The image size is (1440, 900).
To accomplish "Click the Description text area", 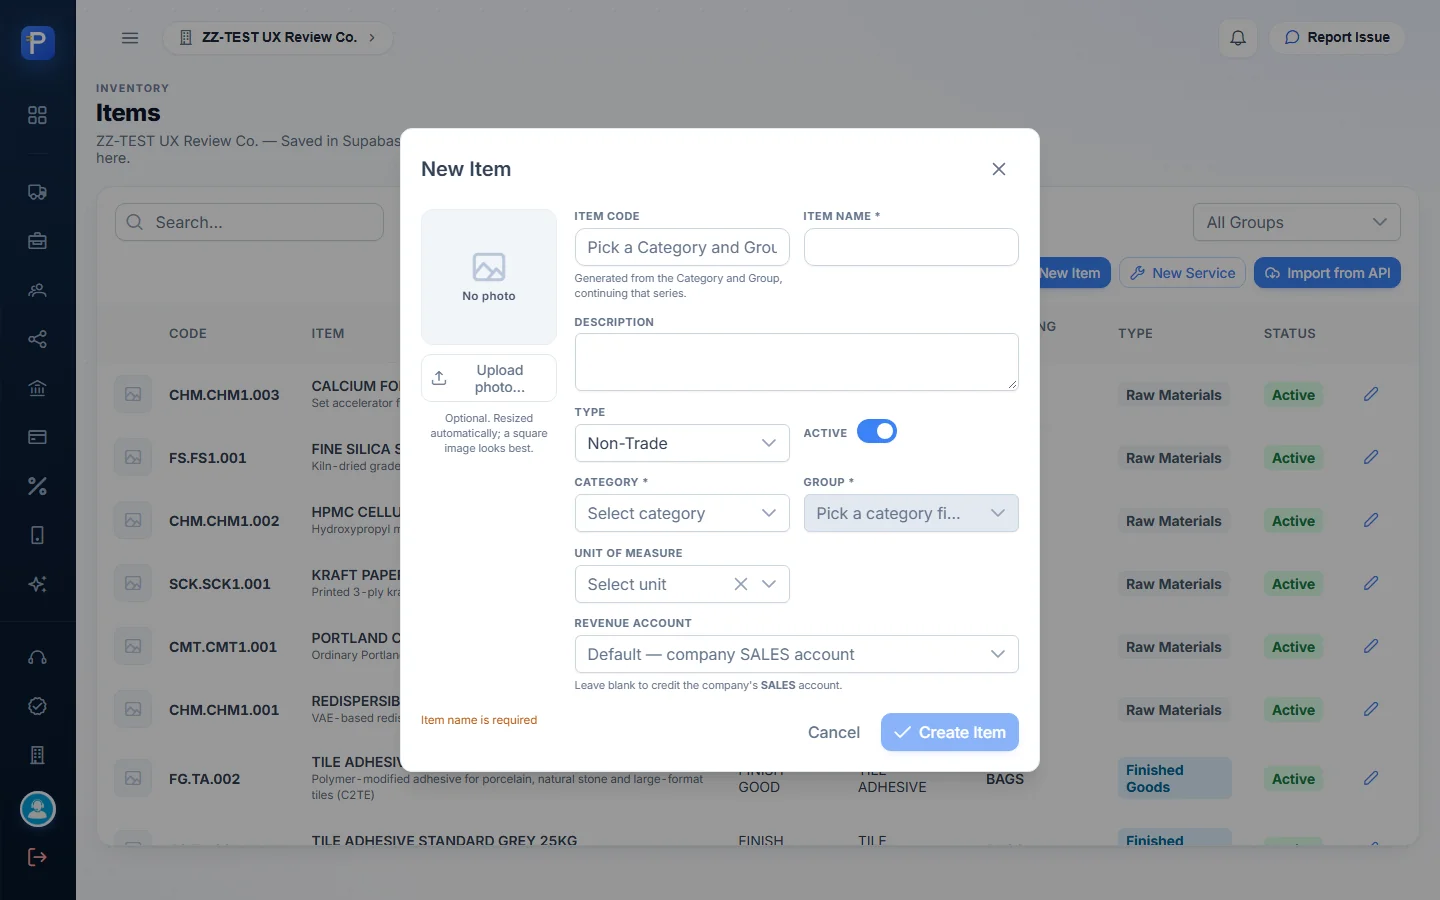I will [x=796, y=362].
